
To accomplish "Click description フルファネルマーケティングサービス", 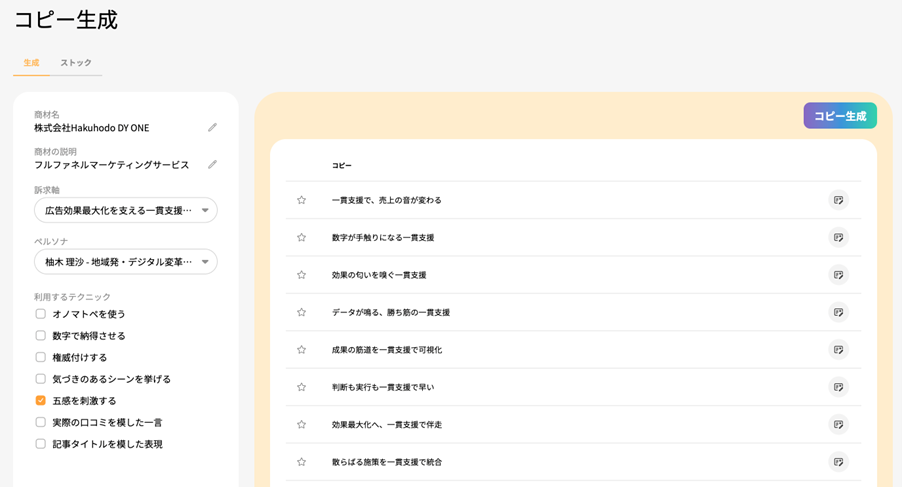I will [112, 165].
